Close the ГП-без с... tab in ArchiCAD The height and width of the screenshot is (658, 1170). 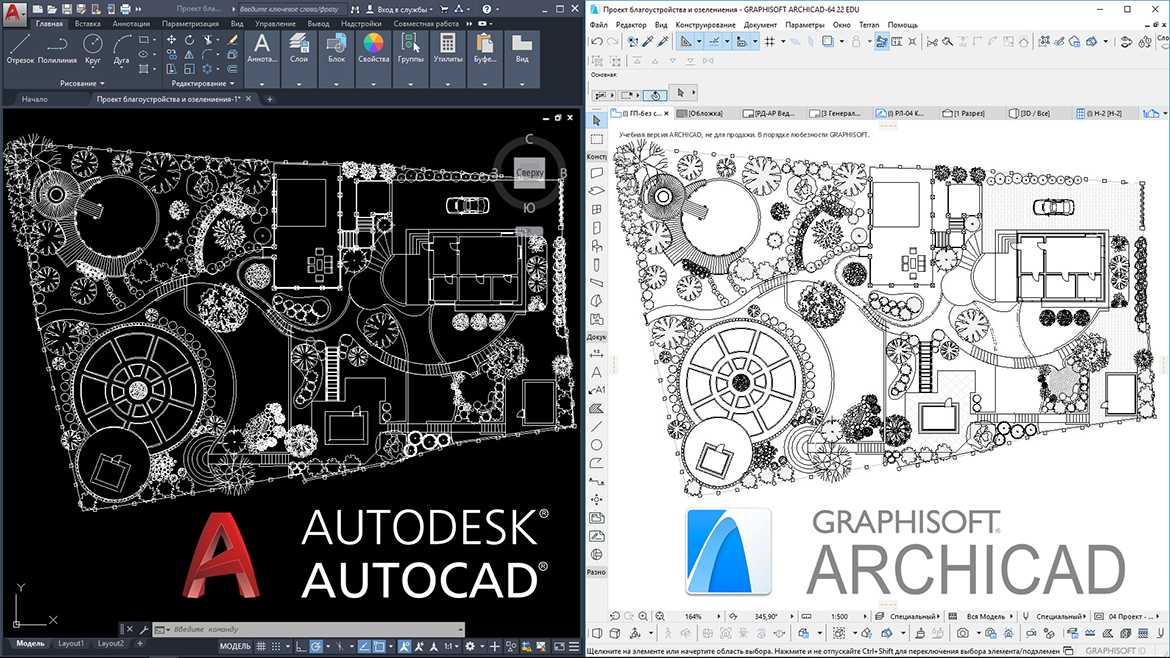666,113
